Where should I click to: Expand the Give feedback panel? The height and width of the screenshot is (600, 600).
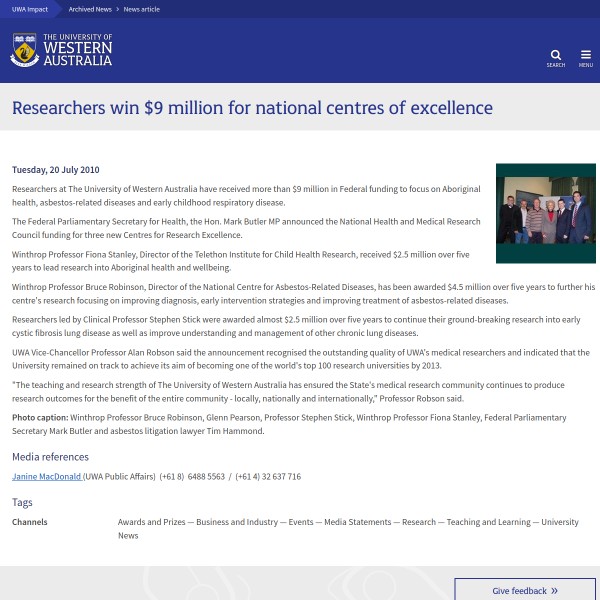pyautogui.click(x=524, y=590)
